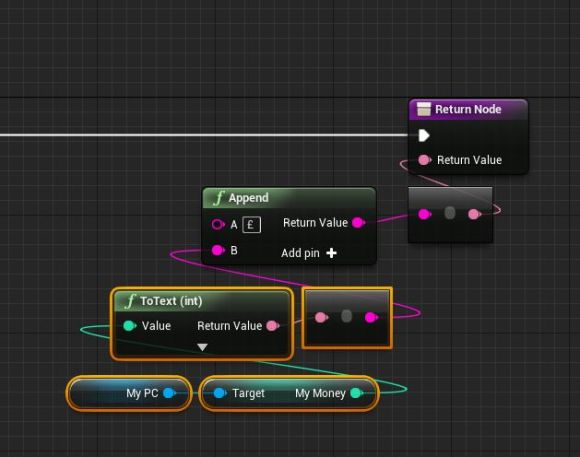Select the My PC variable node label
This screenshot has width=580, height=457.
point(142,393)
